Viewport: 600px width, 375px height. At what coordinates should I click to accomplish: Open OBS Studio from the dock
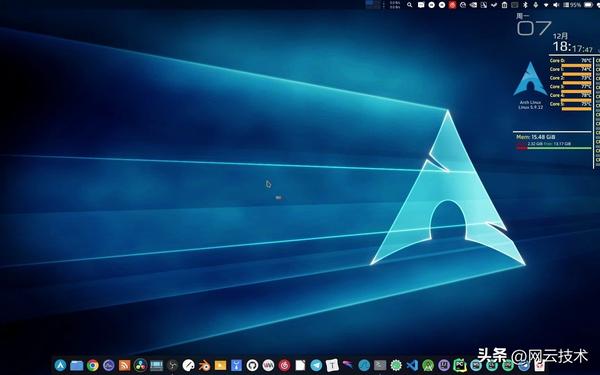173,365
